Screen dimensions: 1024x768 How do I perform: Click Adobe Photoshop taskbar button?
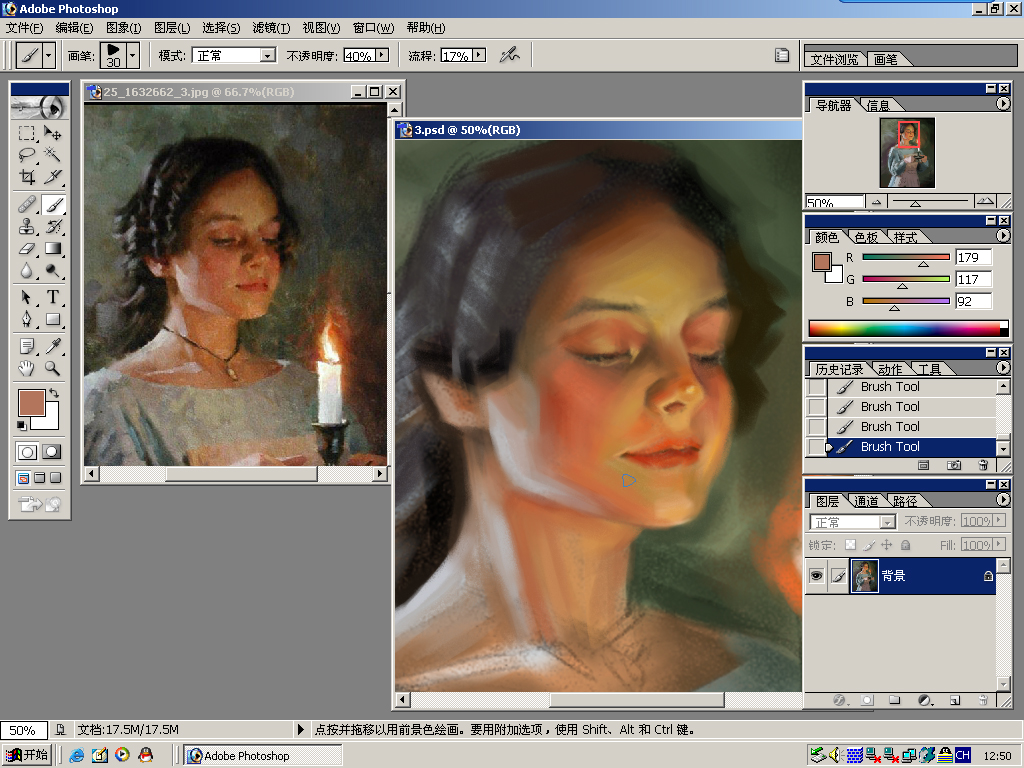[x=263, y=756]
